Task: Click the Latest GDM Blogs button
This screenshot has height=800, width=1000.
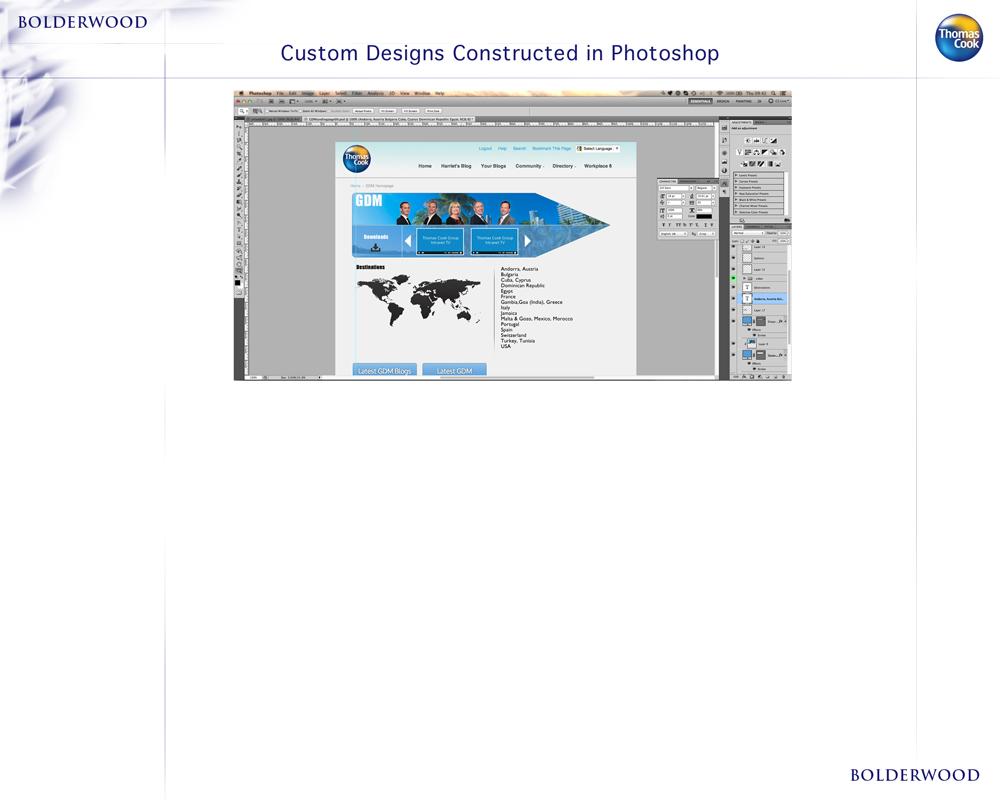Action: click(x=385, y=370)
